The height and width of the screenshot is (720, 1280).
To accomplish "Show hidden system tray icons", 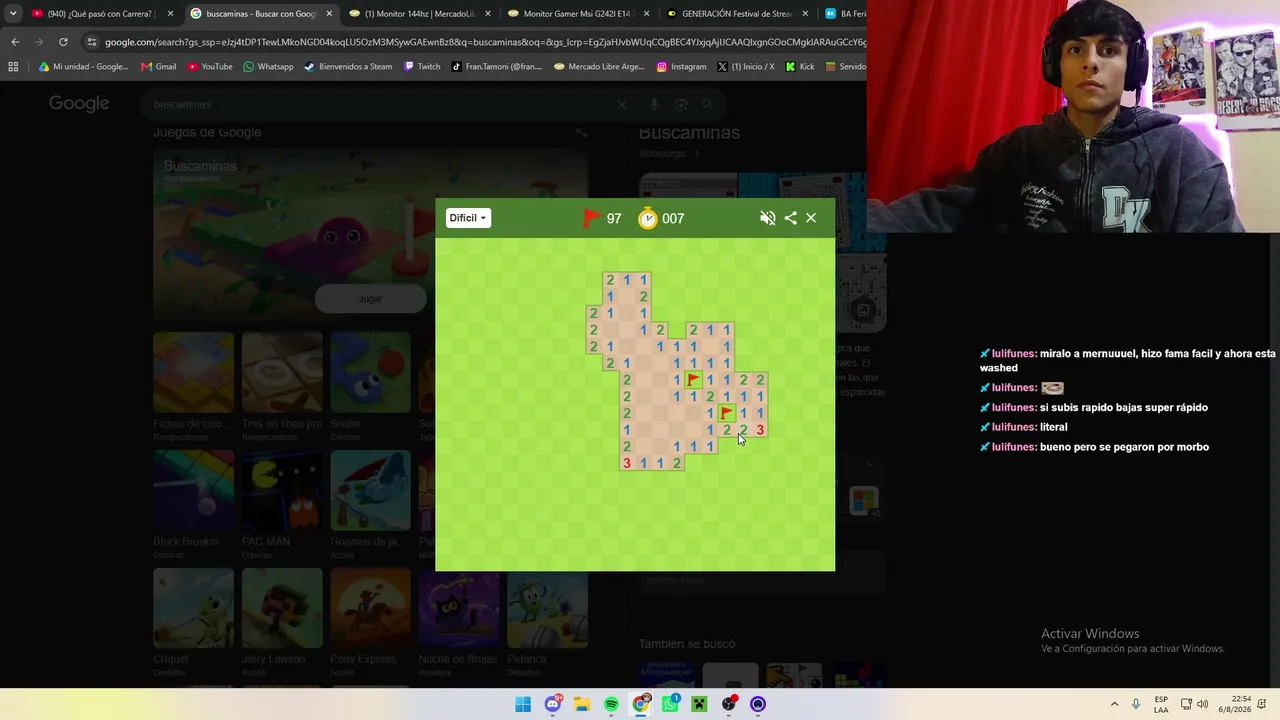I will click(1114, 704).
